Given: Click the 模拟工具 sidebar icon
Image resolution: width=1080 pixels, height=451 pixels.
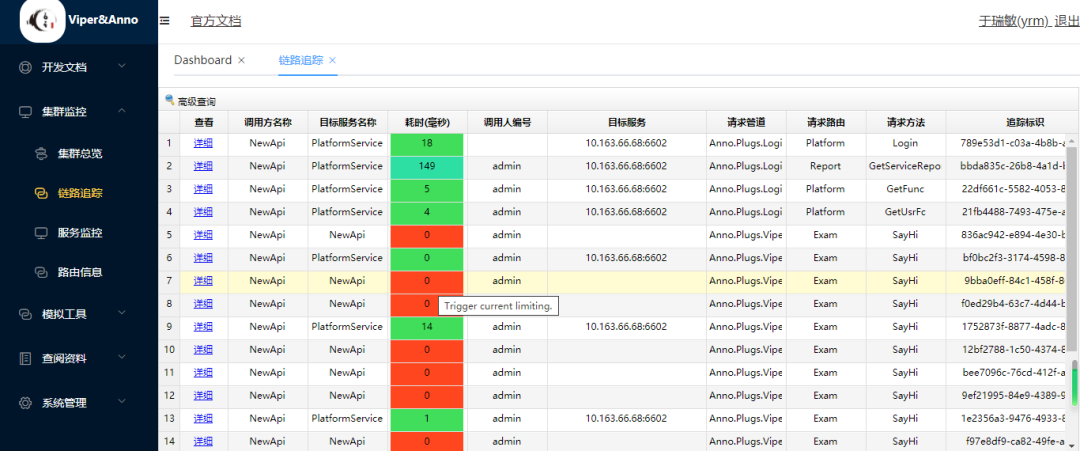Looking at the screenshot, I should [25, 314].
